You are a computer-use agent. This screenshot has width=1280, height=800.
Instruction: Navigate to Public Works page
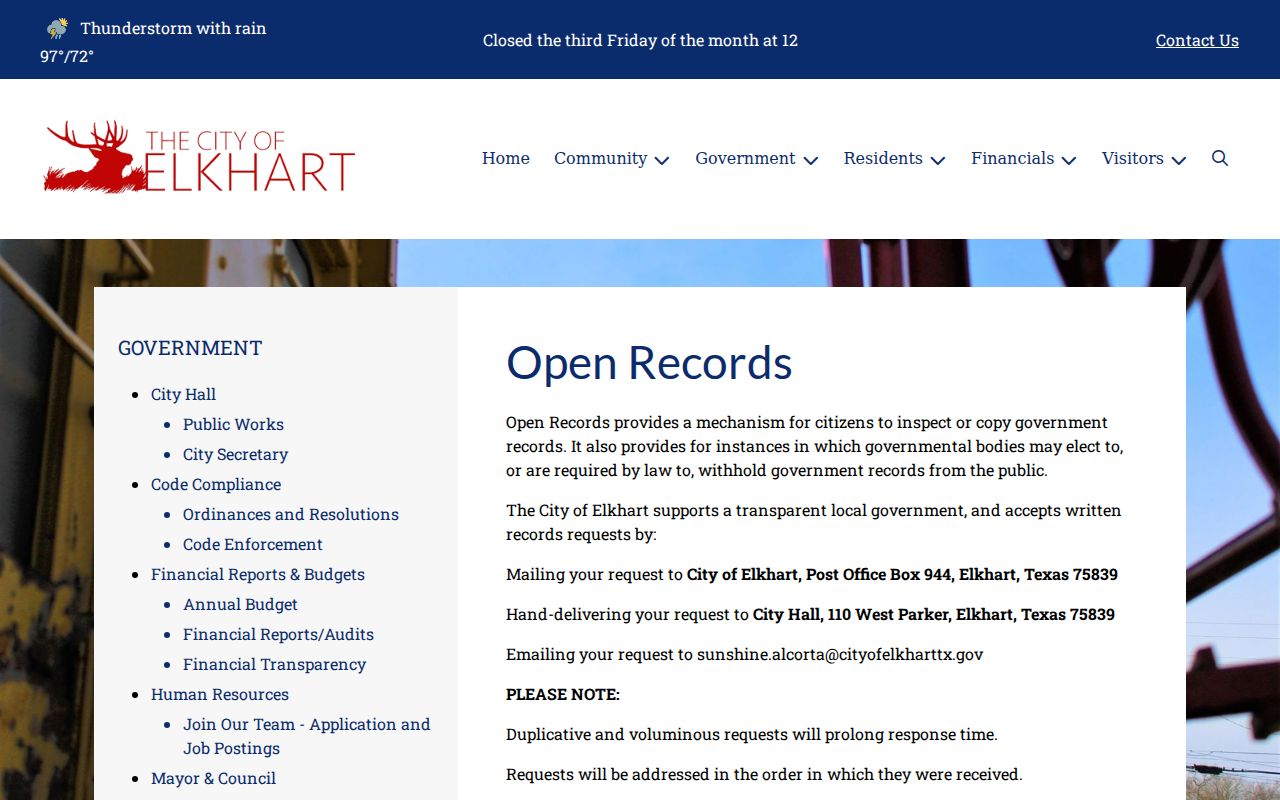pyautogui.click(x=233, y=424)
